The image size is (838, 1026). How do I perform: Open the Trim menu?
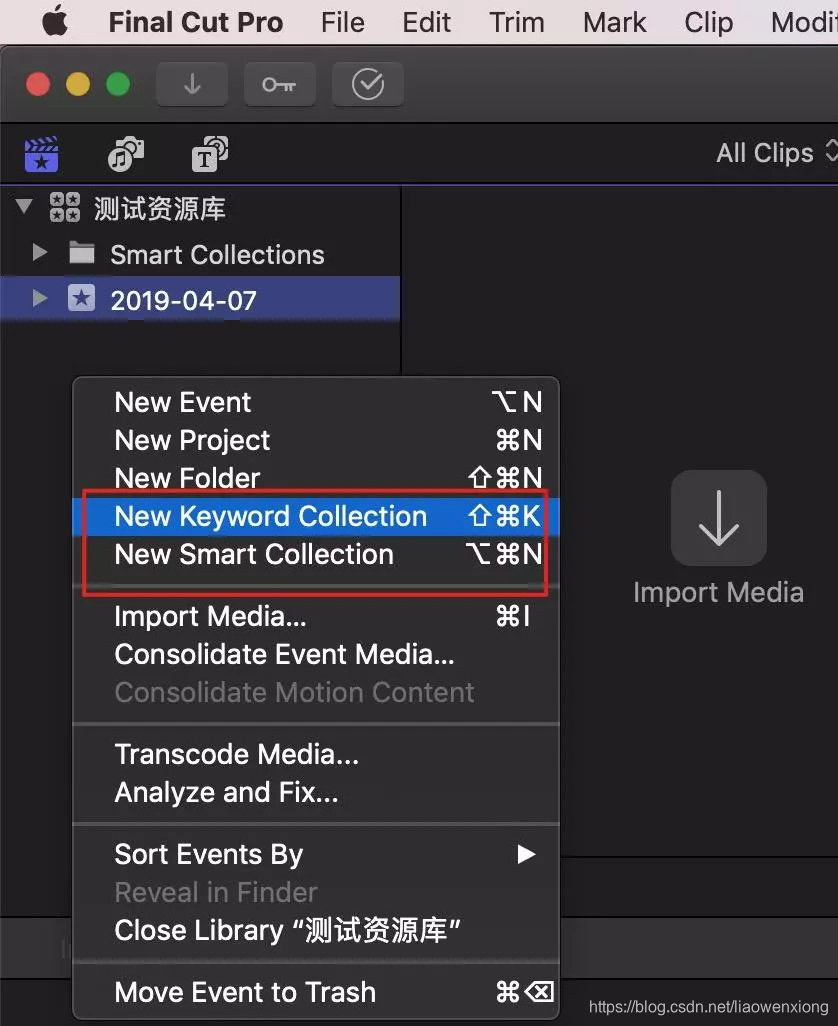coord(517,22)
